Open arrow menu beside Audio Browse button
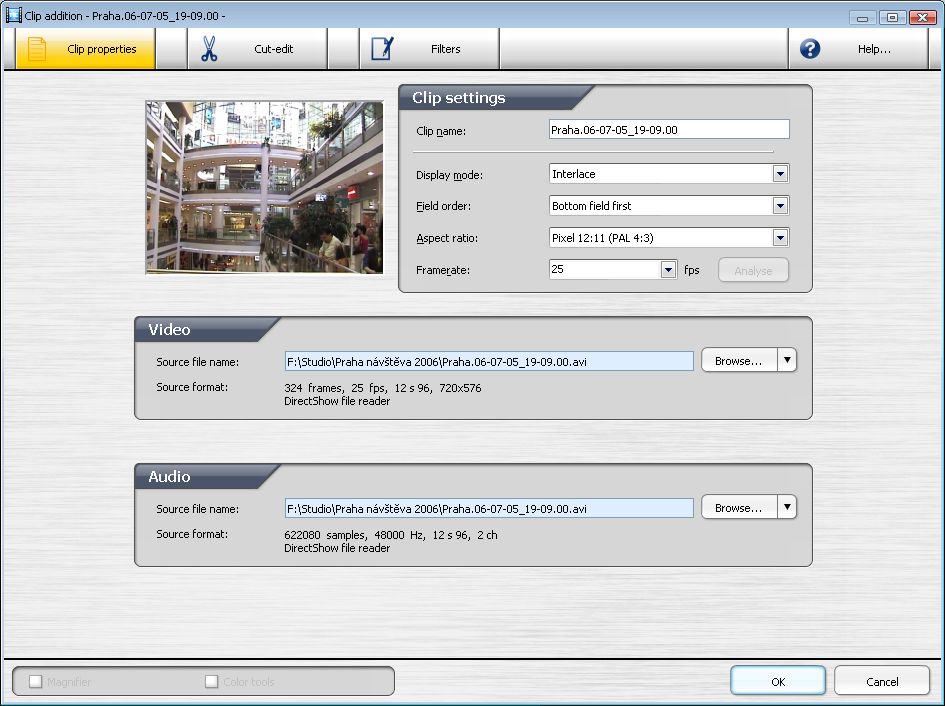Screen dimensions: 945x706 tap(787, 508)
